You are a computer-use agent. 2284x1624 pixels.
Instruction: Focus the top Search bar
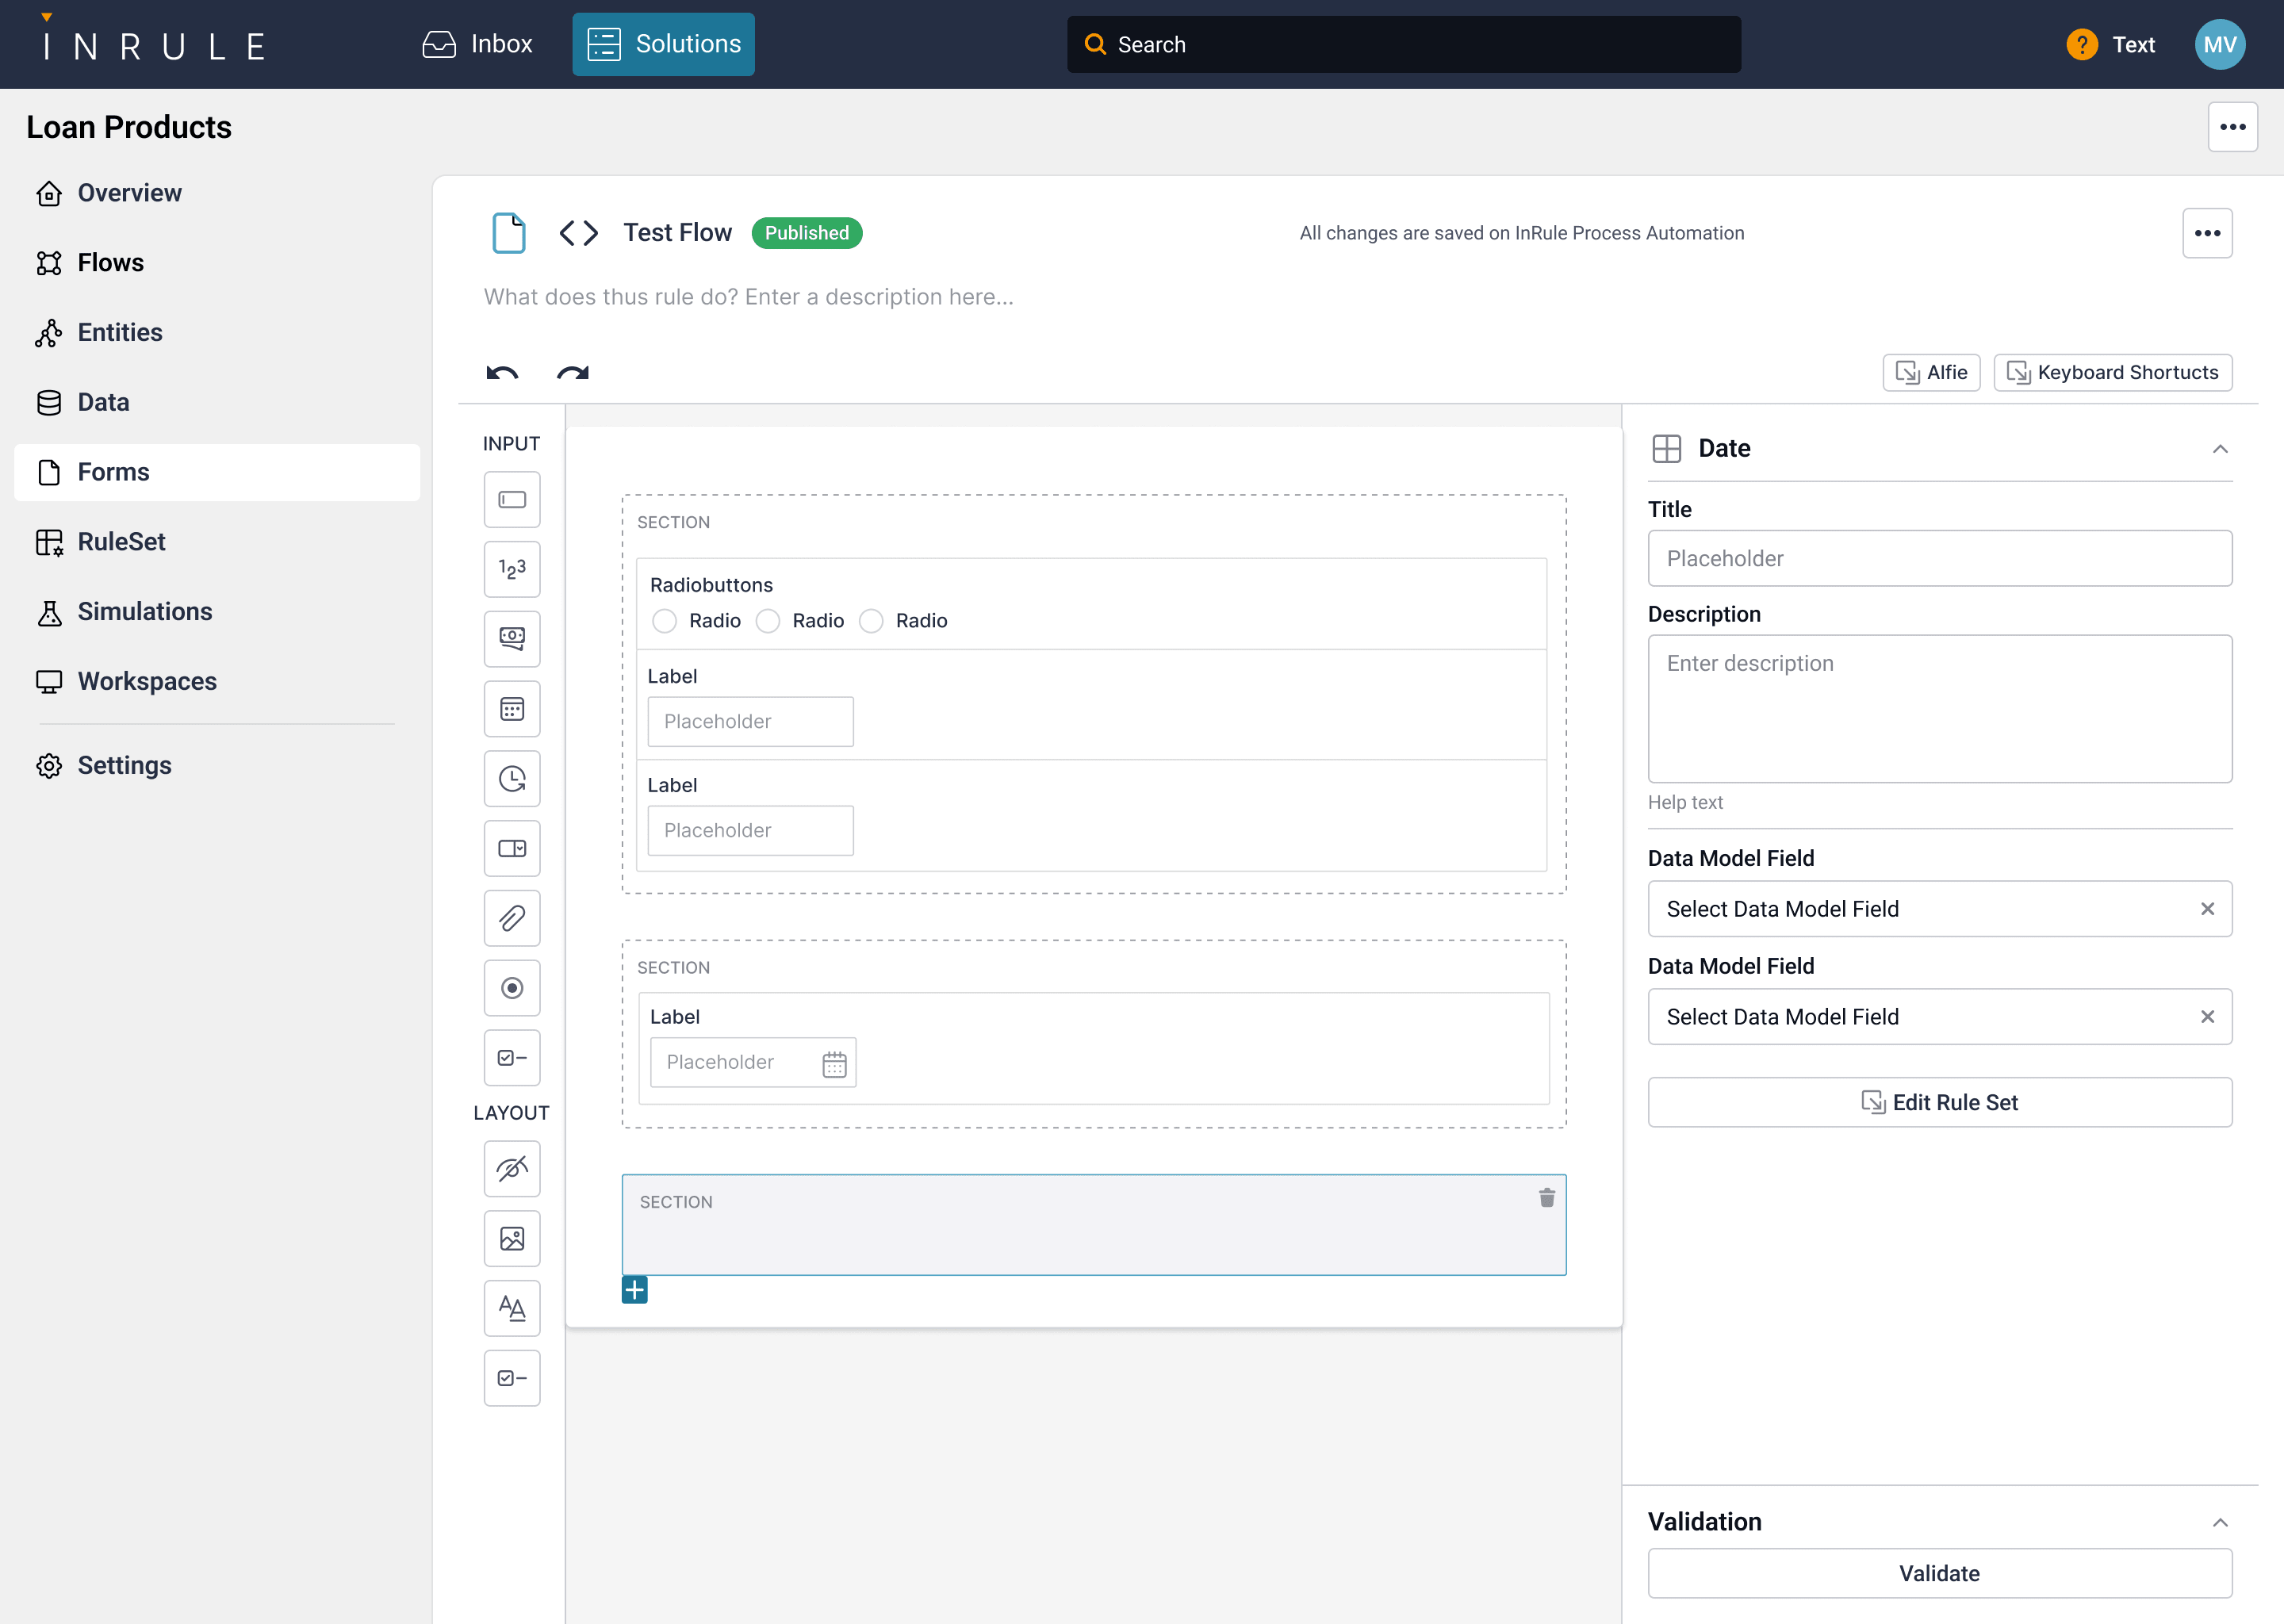click(x=1403, y=45)
